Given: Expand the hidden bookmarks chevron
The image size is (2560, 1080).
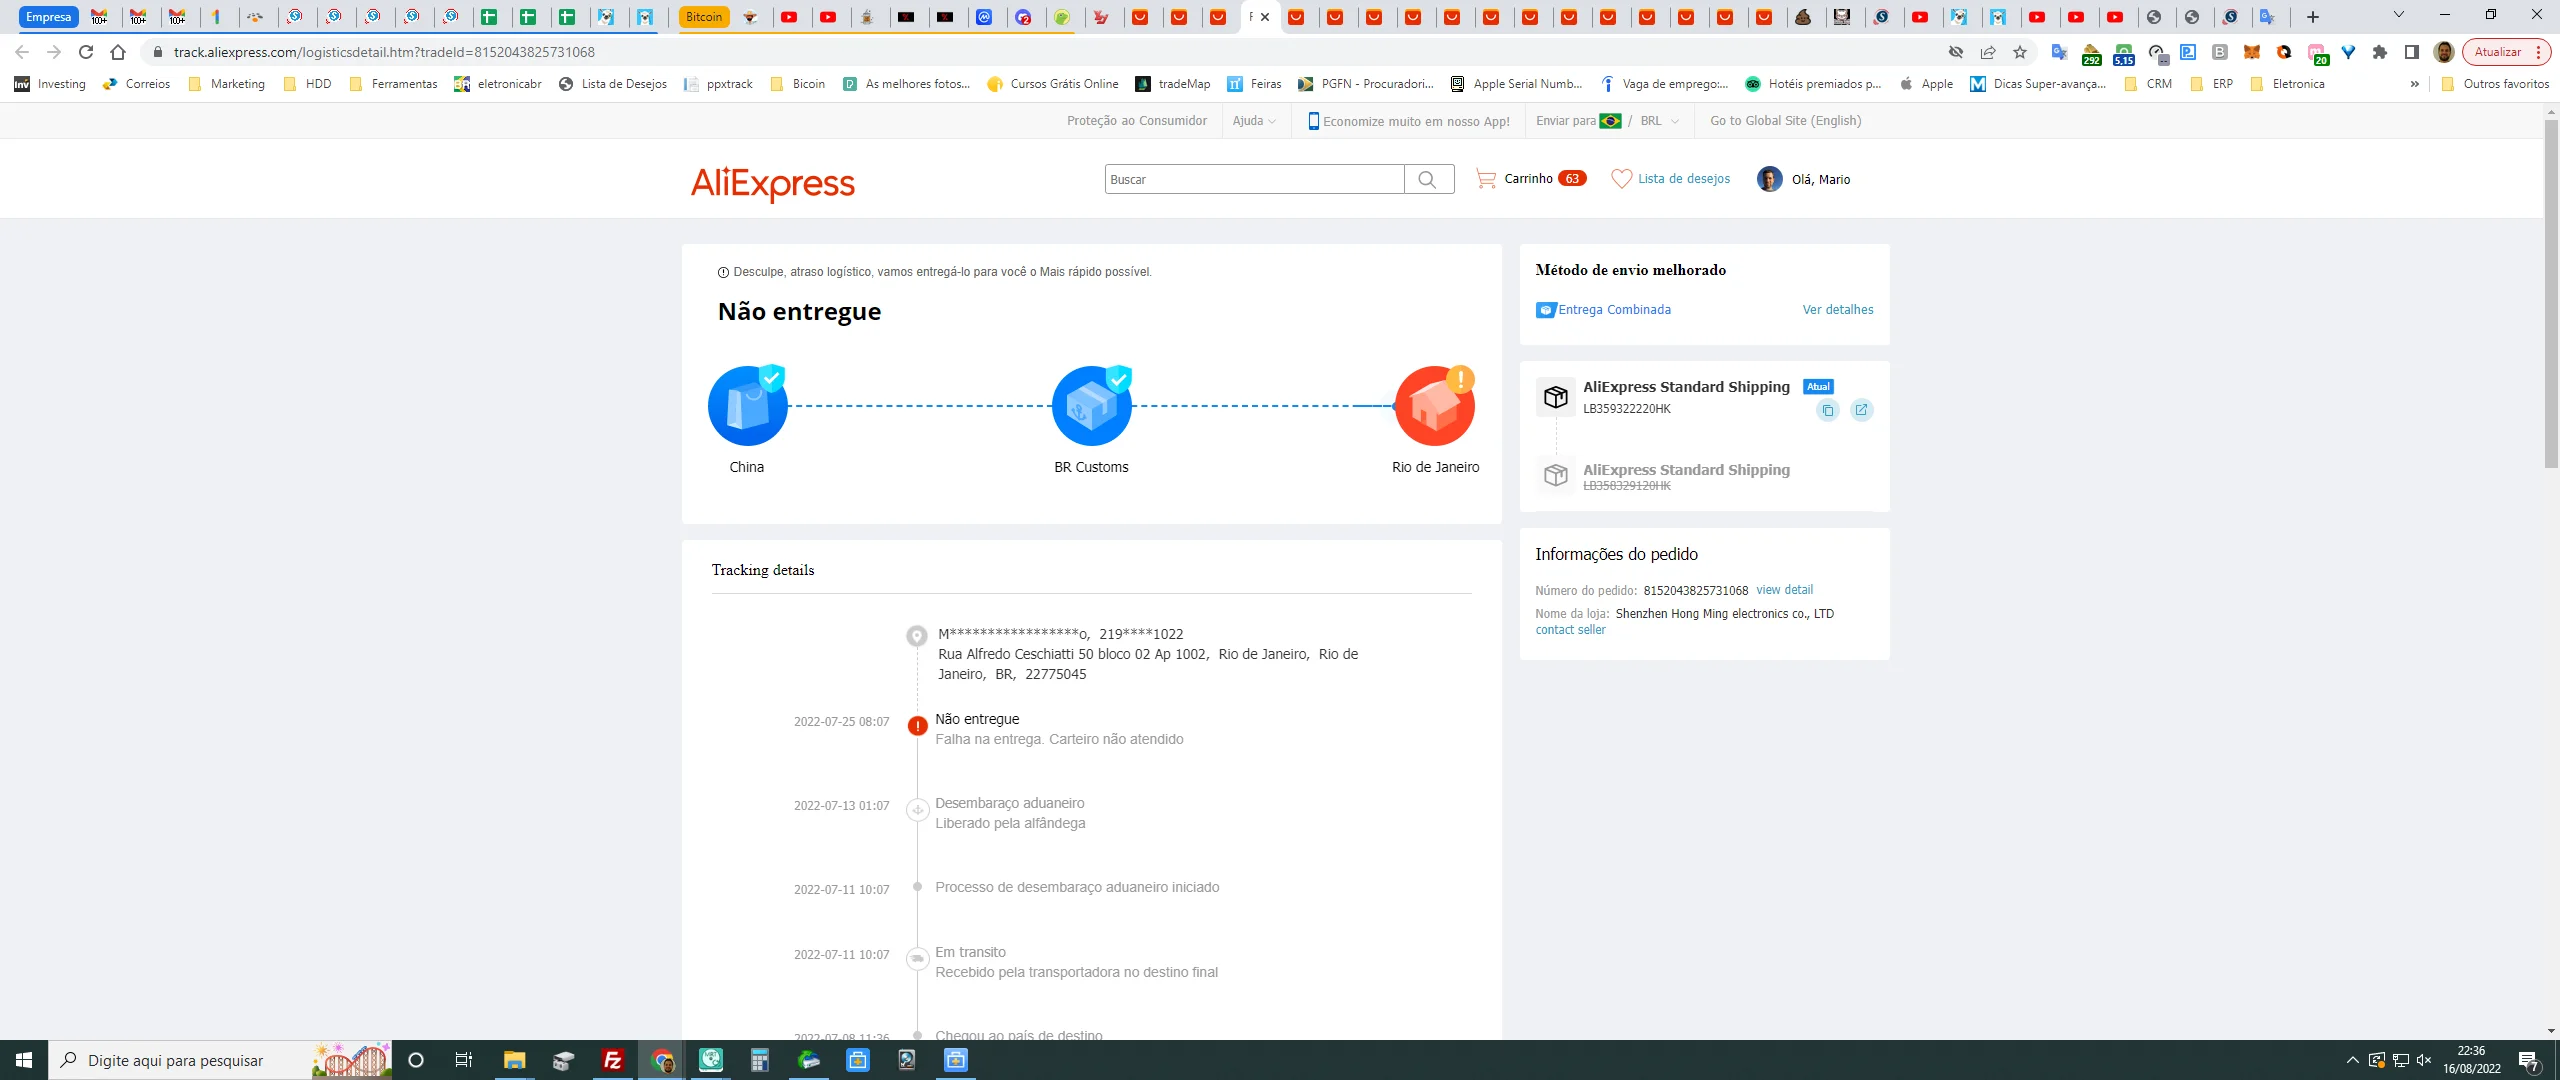Looking at the screenshot, I should (2414, 84).
